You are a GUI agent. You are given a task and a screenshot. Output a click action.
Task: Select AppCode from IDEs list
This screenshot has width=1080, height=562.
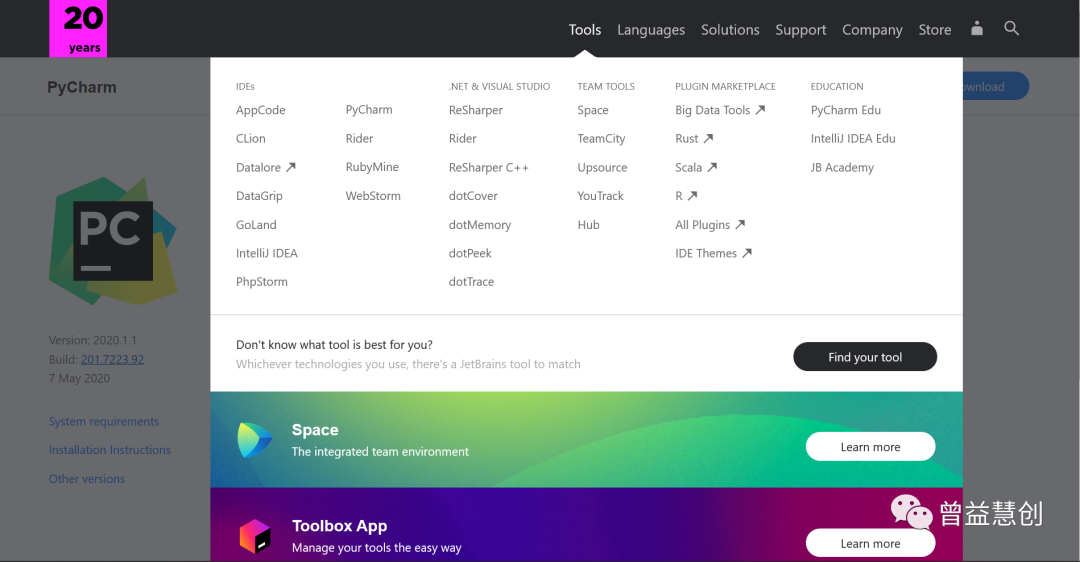(260, 110)
